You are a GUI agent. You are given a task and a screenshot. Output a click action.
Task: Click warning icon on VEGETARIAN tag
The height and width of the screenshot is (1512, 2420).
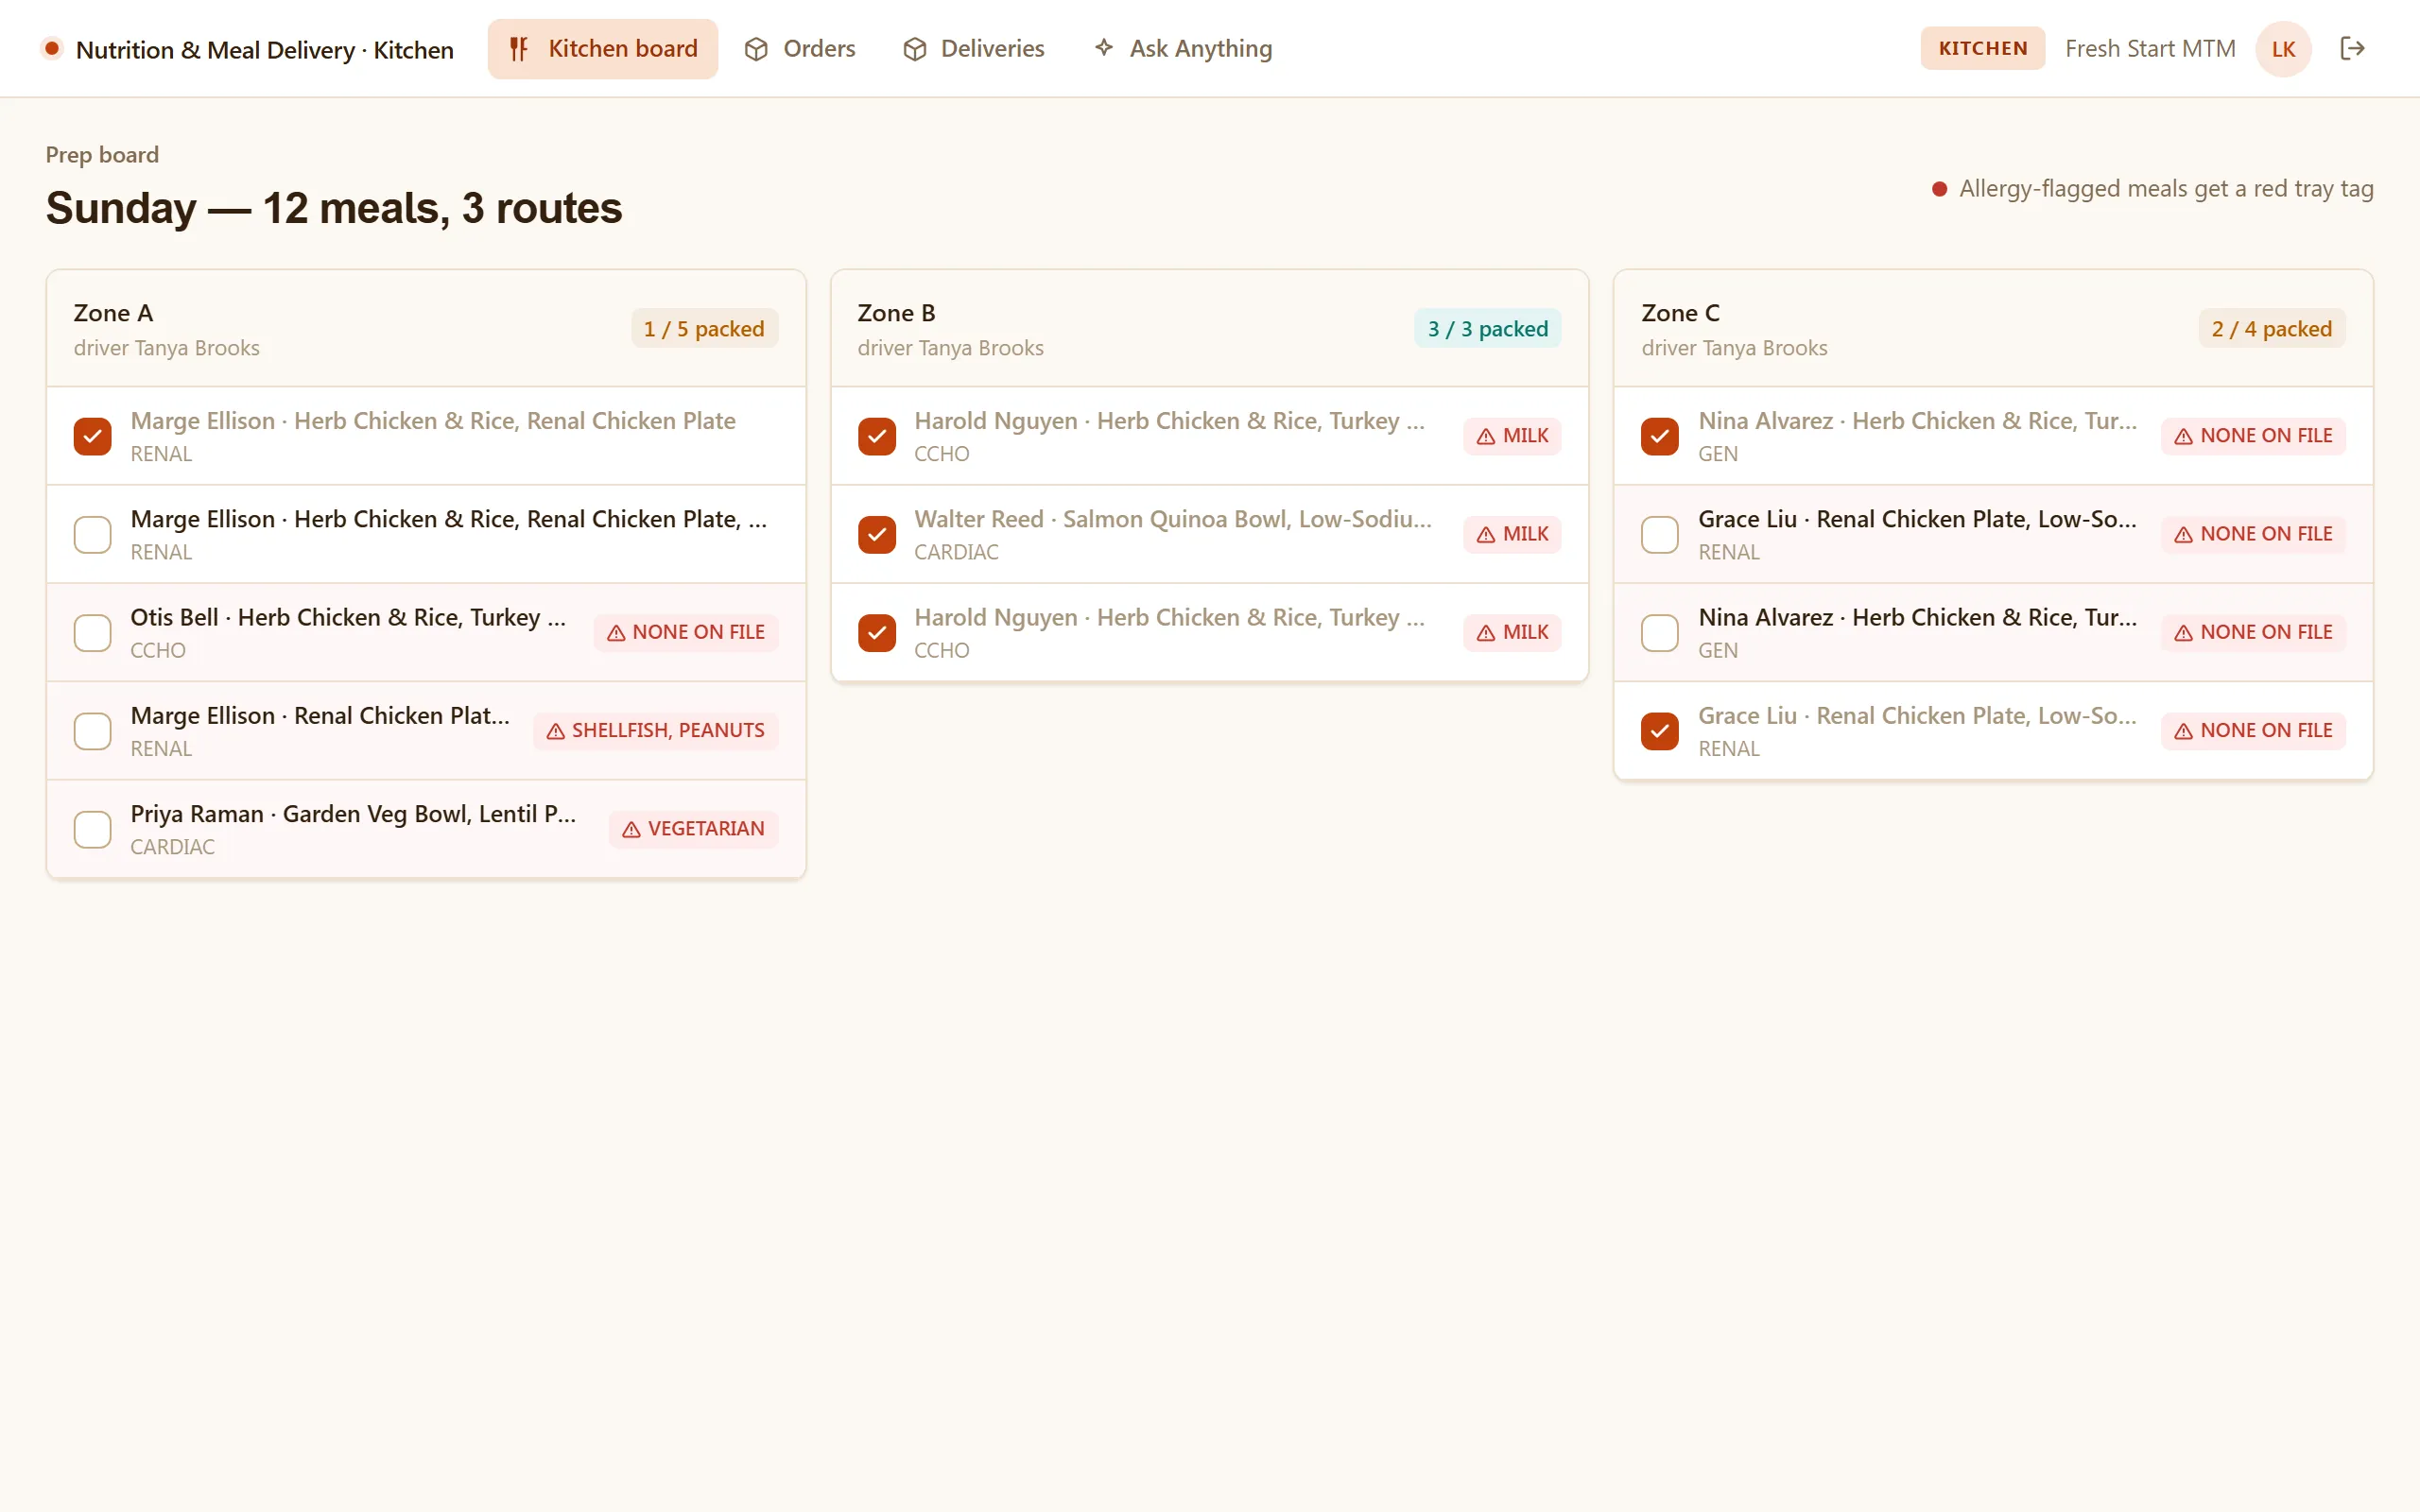click(631, 830)
